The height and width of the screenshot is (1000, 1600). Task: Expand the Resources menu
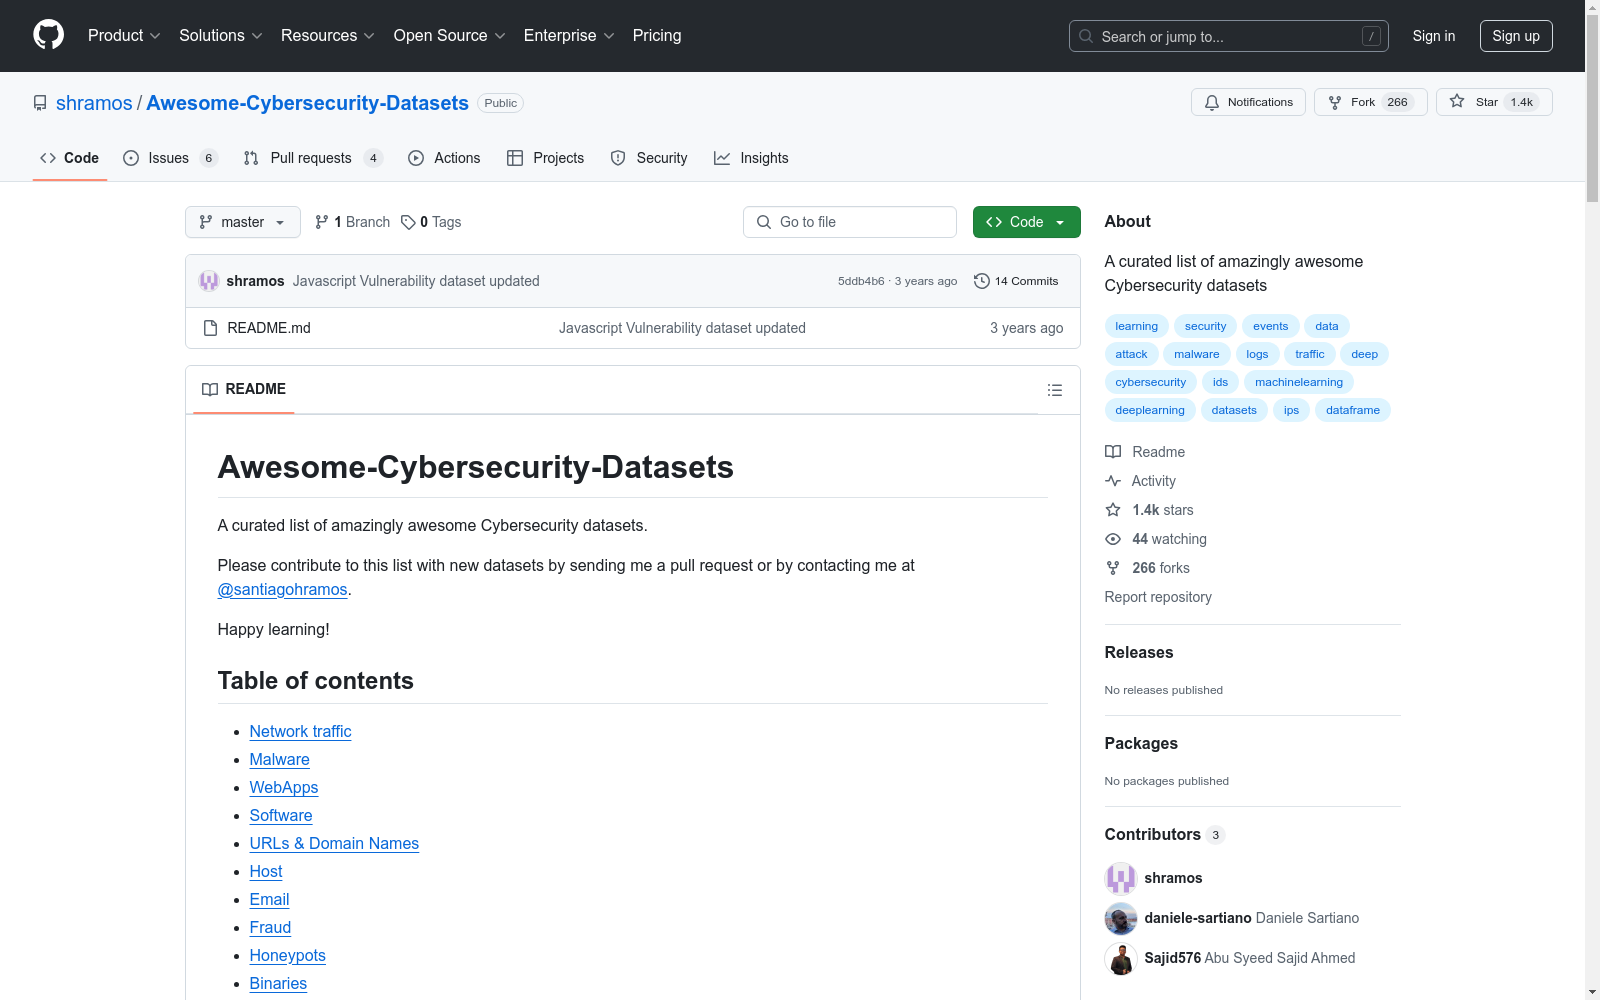pyautogui.click(x=328, y=36)
